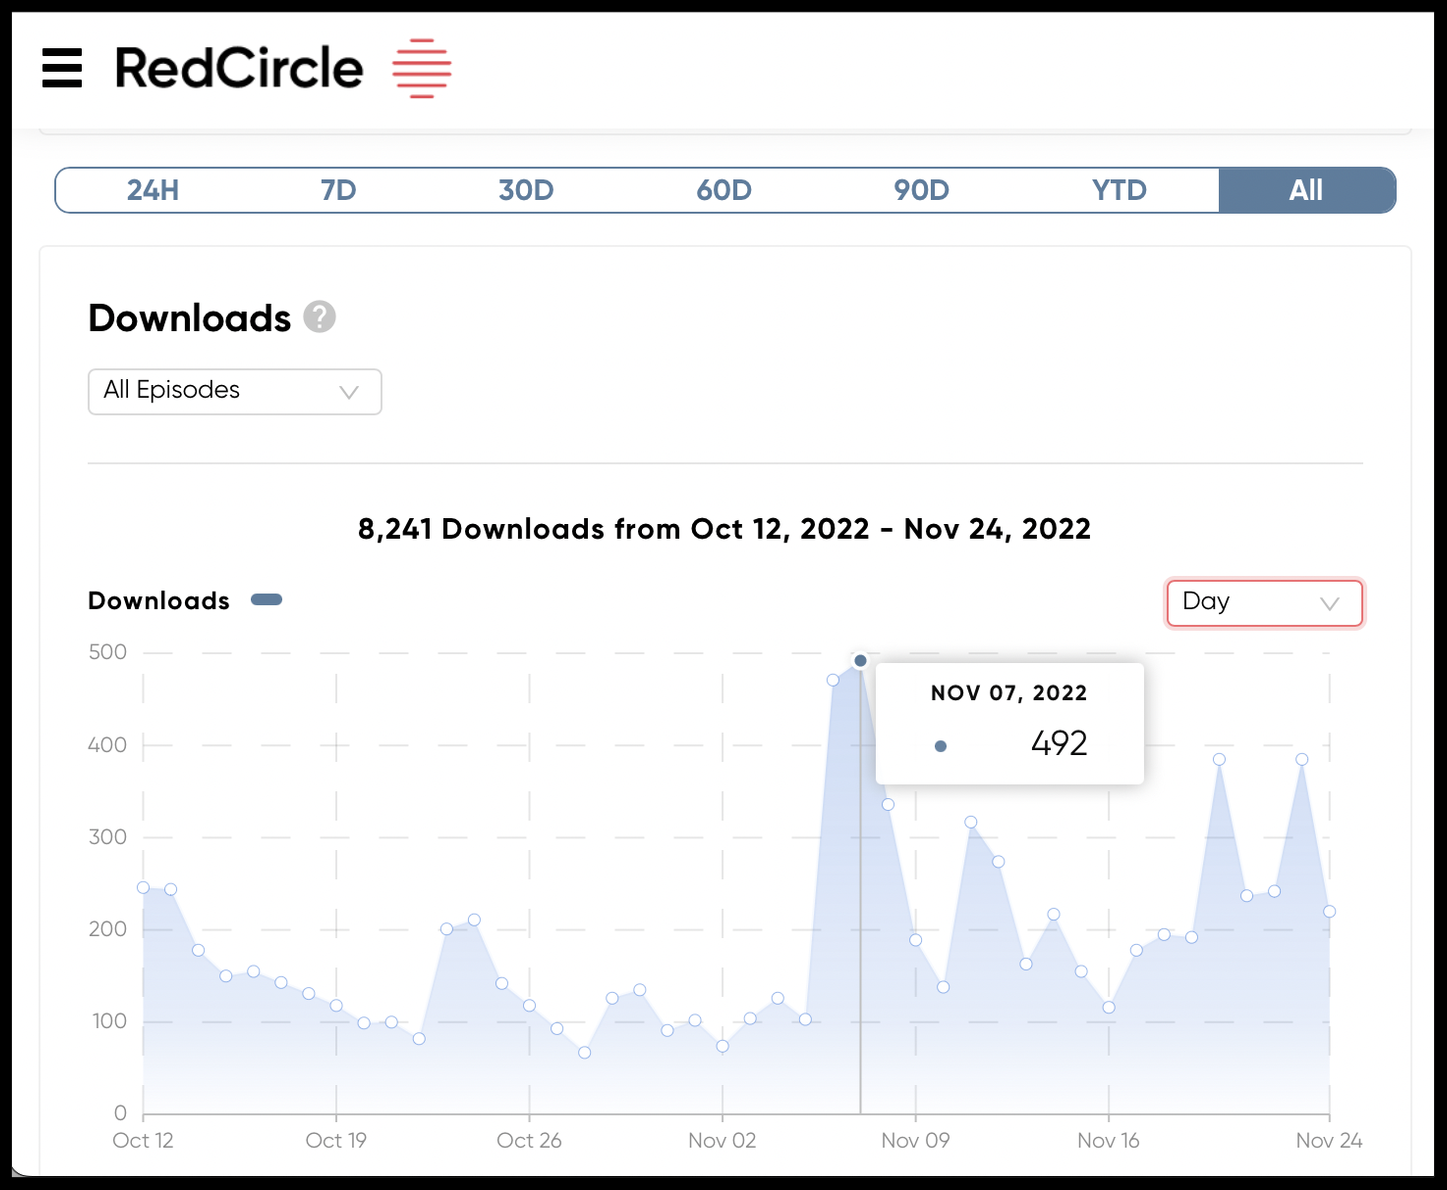The height and width of the screenshot is (1190, 1447).
Task: Select the All time range tab
Action: coord(1306,190)
